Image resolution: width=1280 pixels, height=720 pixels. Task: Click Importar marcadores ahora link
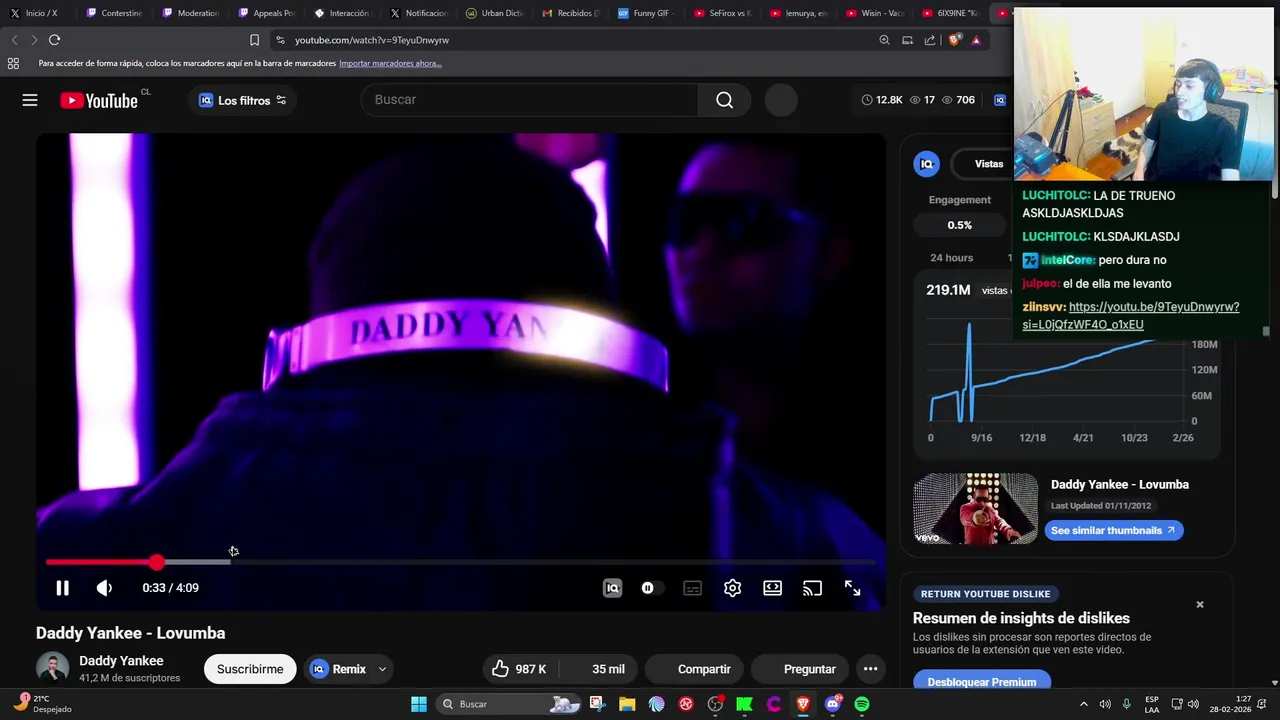[x=390, y=63]
